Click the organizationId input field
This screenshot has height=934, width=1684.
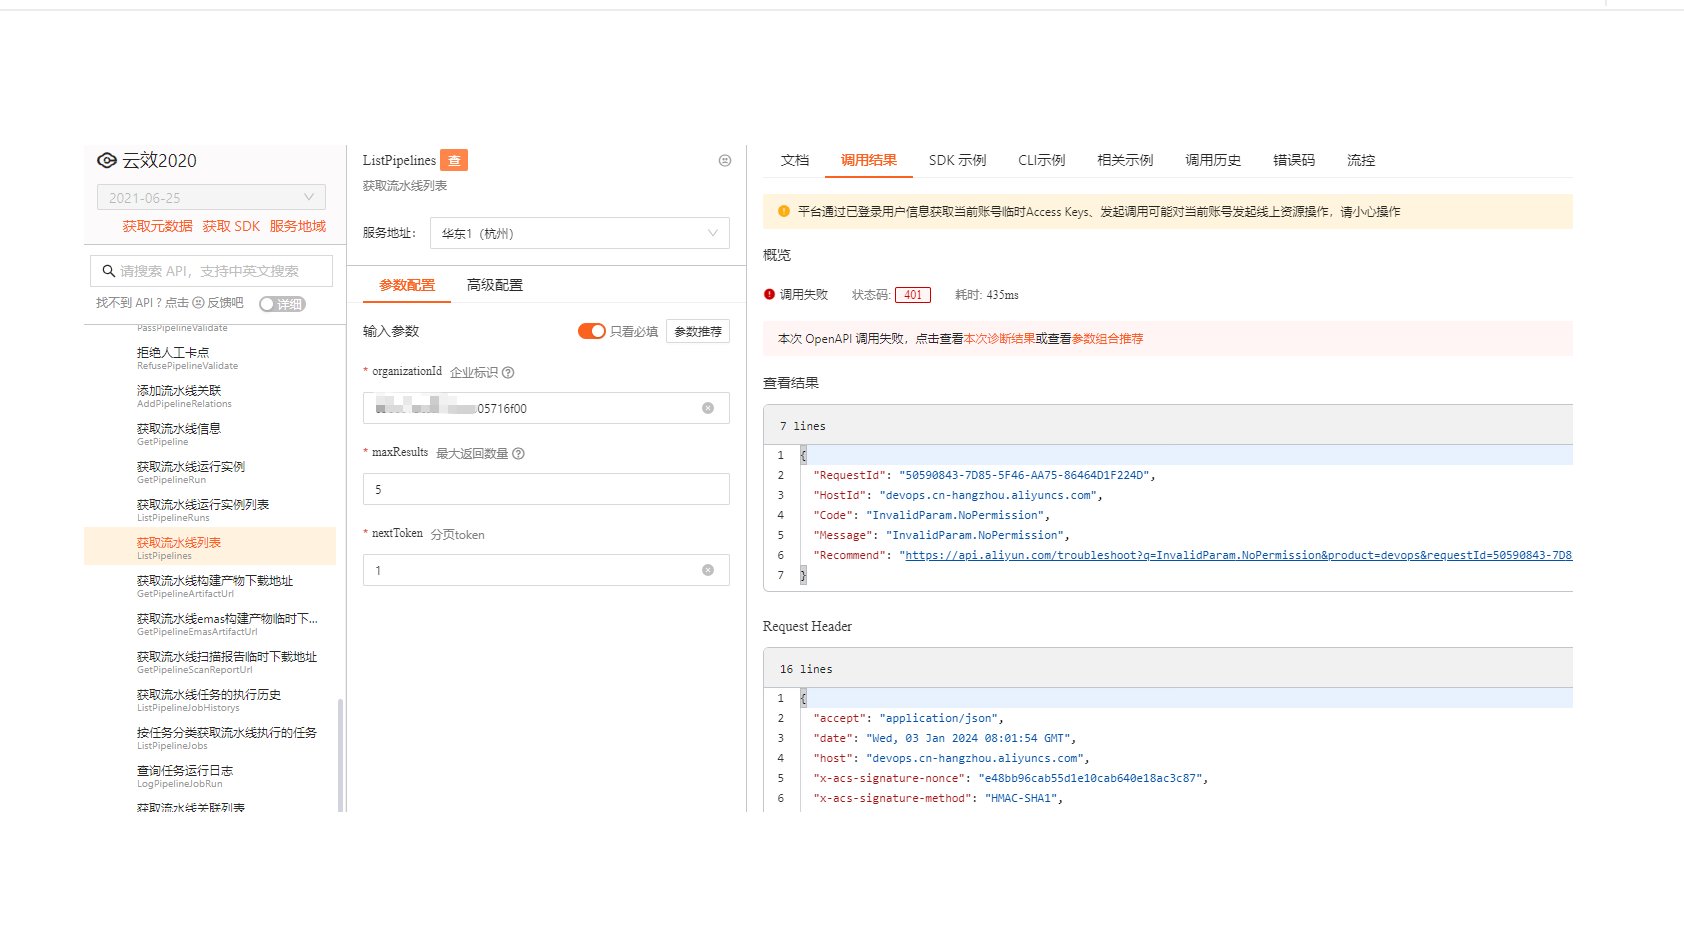[x=546, y=408]
